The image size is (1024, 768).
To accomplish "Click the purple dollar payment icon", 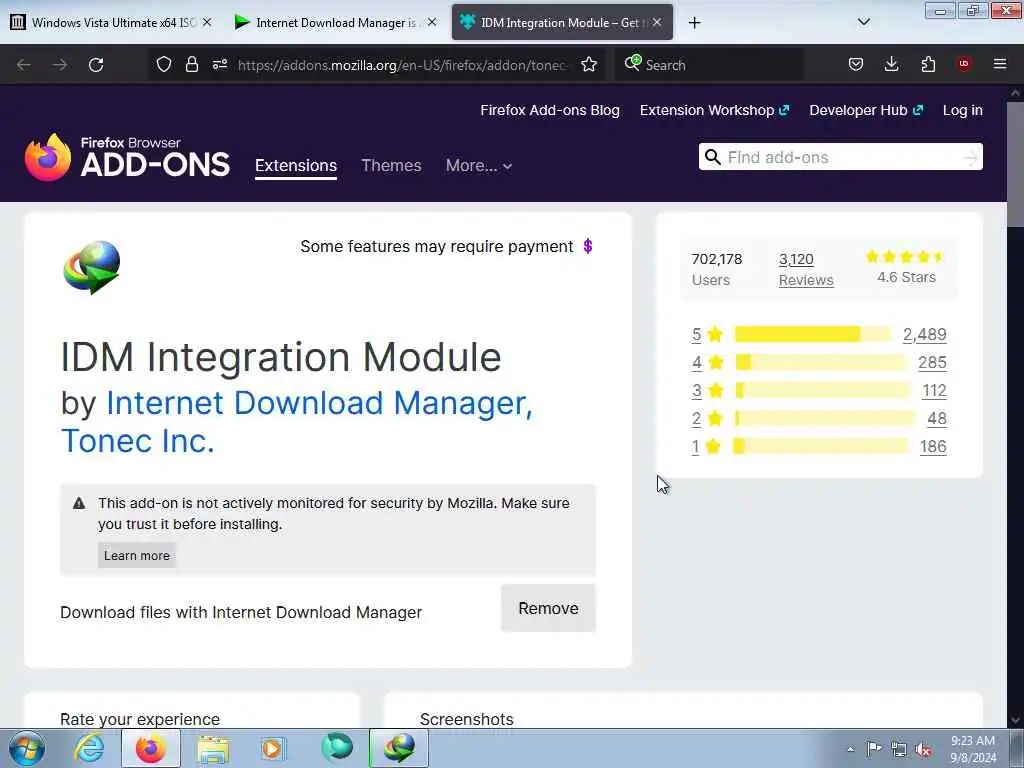I will tap(588, 246).
